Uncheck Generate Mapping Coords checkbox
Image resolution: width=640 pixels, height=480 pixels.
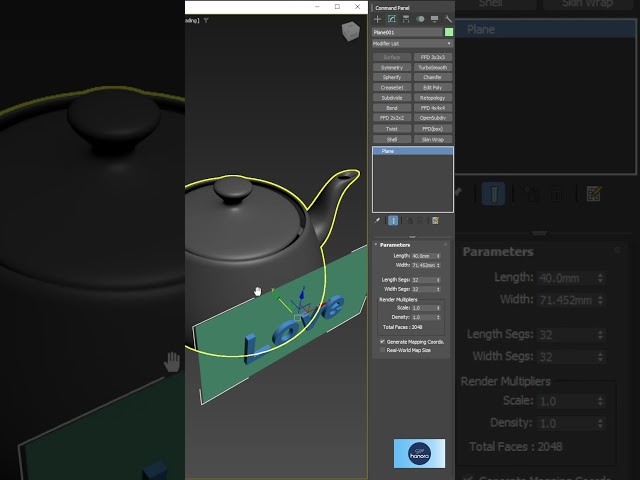tap(382, 342)
